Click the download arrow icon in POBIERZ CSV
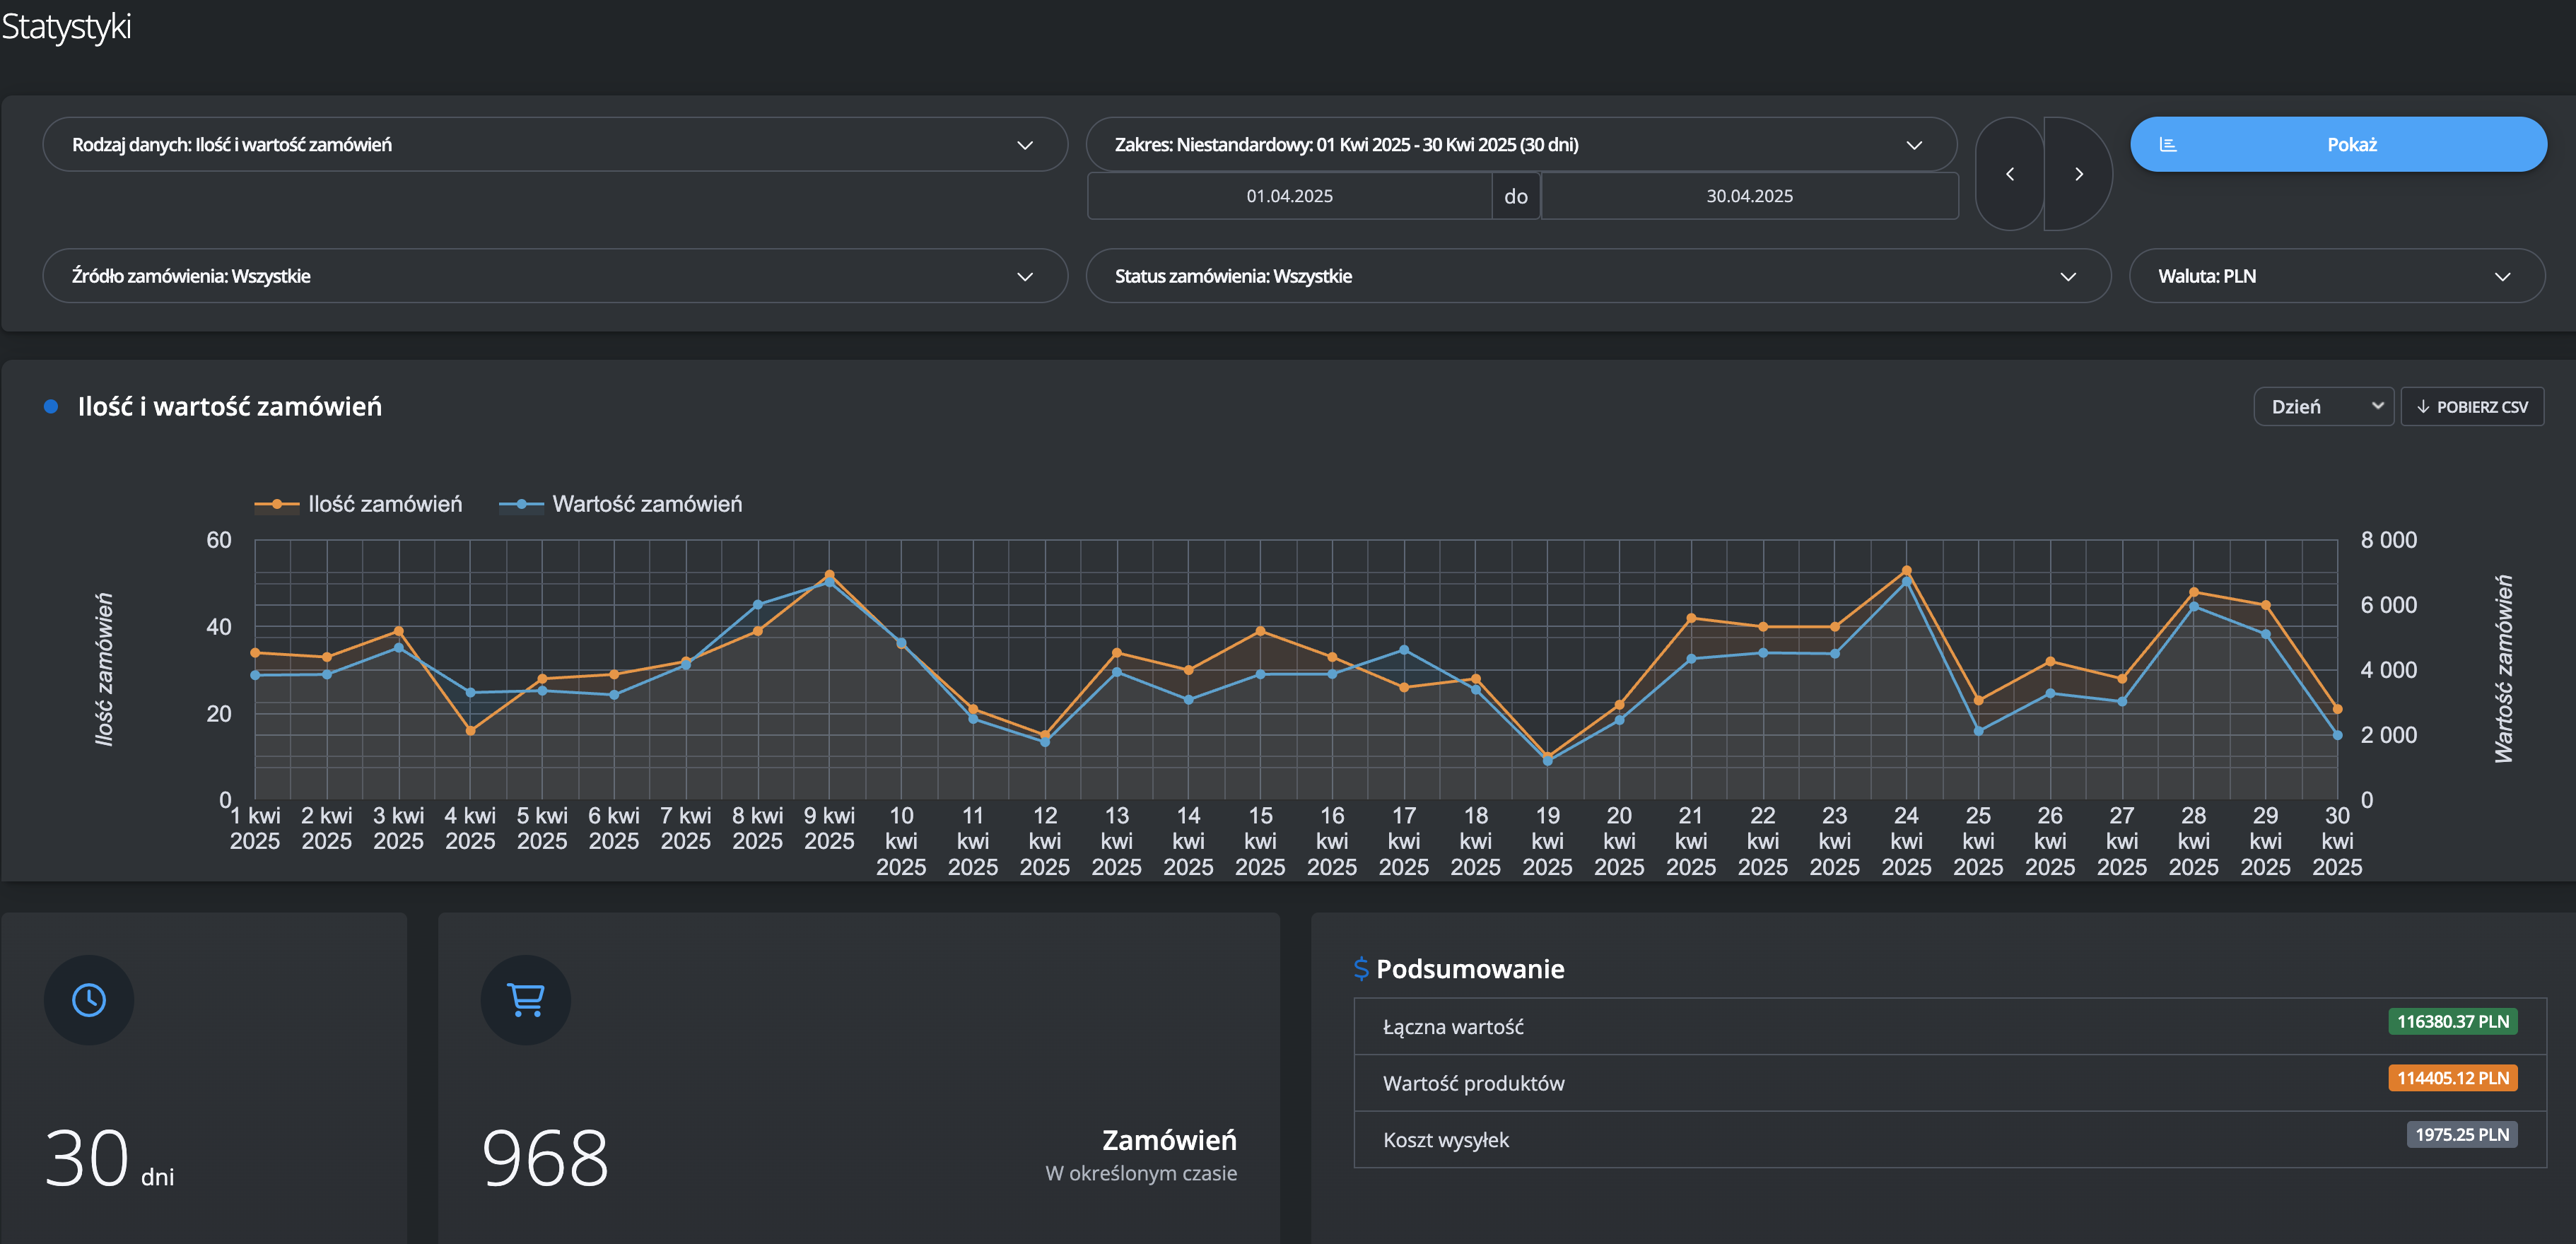This screenshot has width=2576, height=1244. click(x=2423, y=407)
